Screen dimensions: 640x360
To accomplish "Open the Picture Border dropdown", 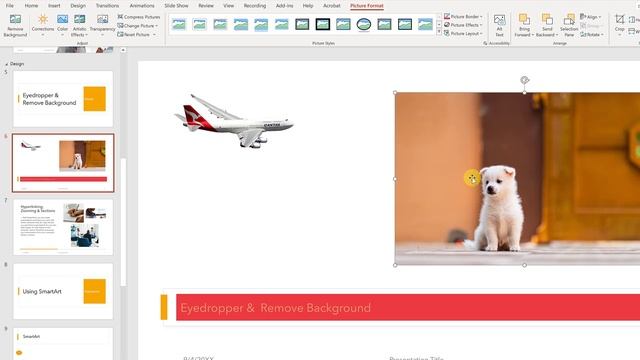I will click(x=463, y=16).
